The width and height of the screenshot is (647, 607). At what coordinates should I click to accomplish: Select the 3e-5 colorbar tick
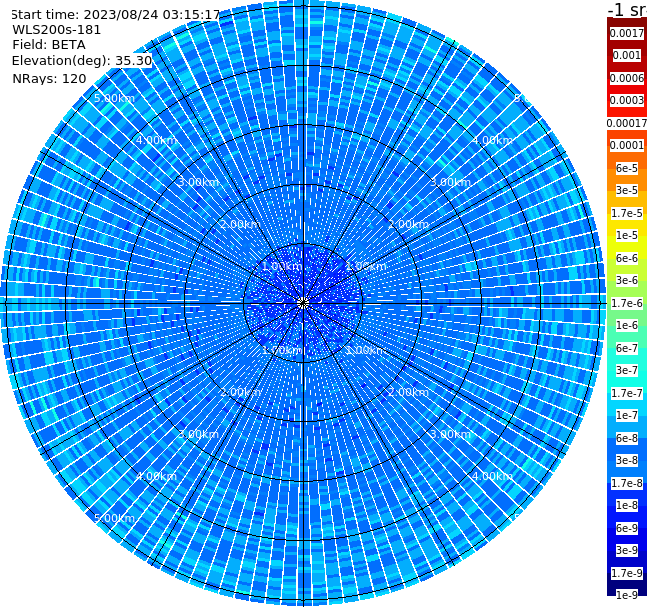pyautogui.click(x=627, y=190)
